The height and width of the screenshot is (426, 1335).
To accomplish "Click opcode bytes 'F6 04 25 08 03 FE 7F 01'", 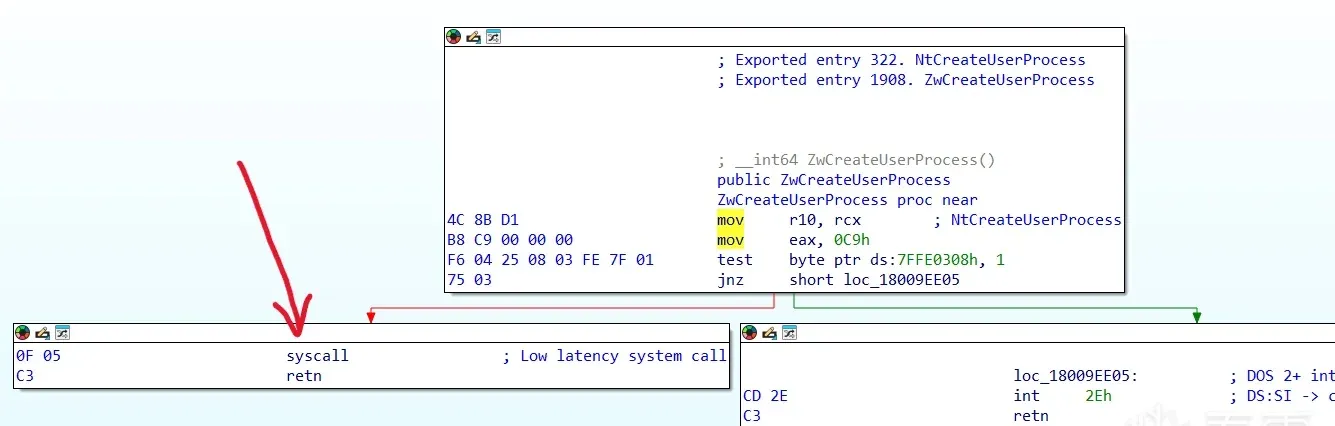I will pos(550,260).
